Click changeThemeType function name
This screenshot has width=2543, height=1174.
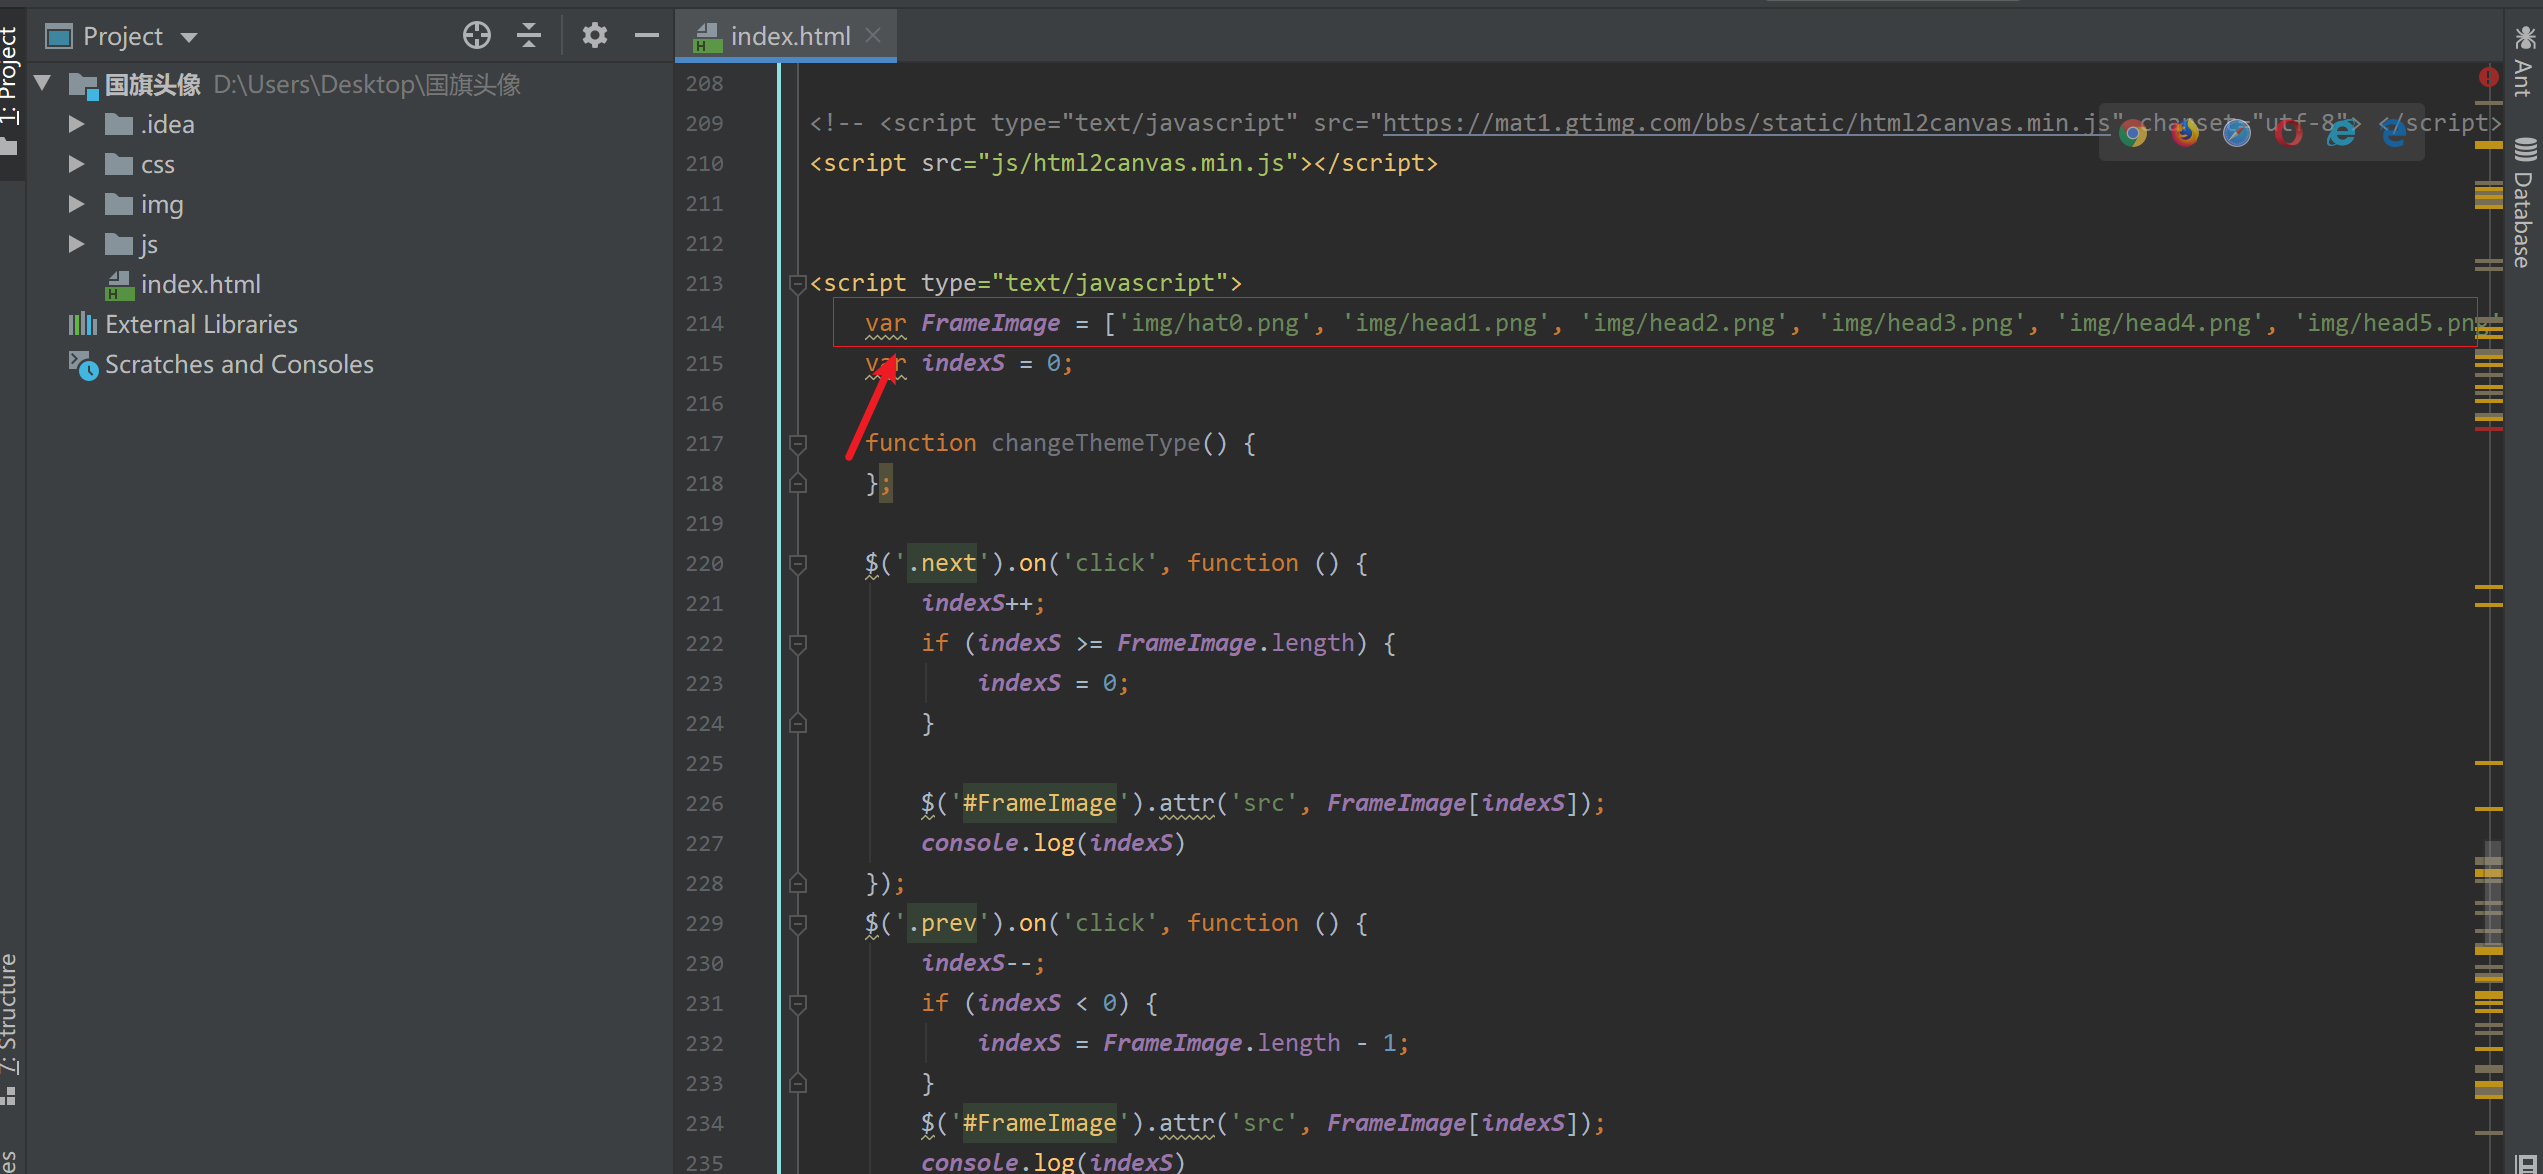coord(1095,443)
